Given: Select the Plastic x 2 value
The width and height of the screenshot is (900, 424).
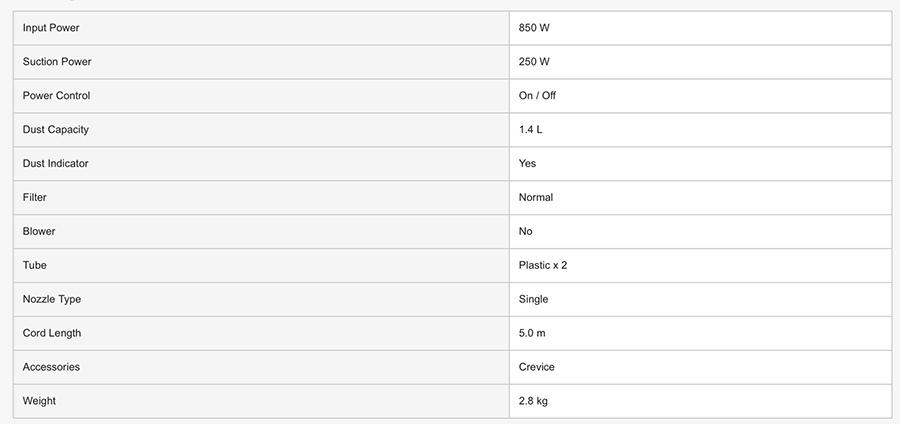Looking at the screenshot, I should (543, 266).
